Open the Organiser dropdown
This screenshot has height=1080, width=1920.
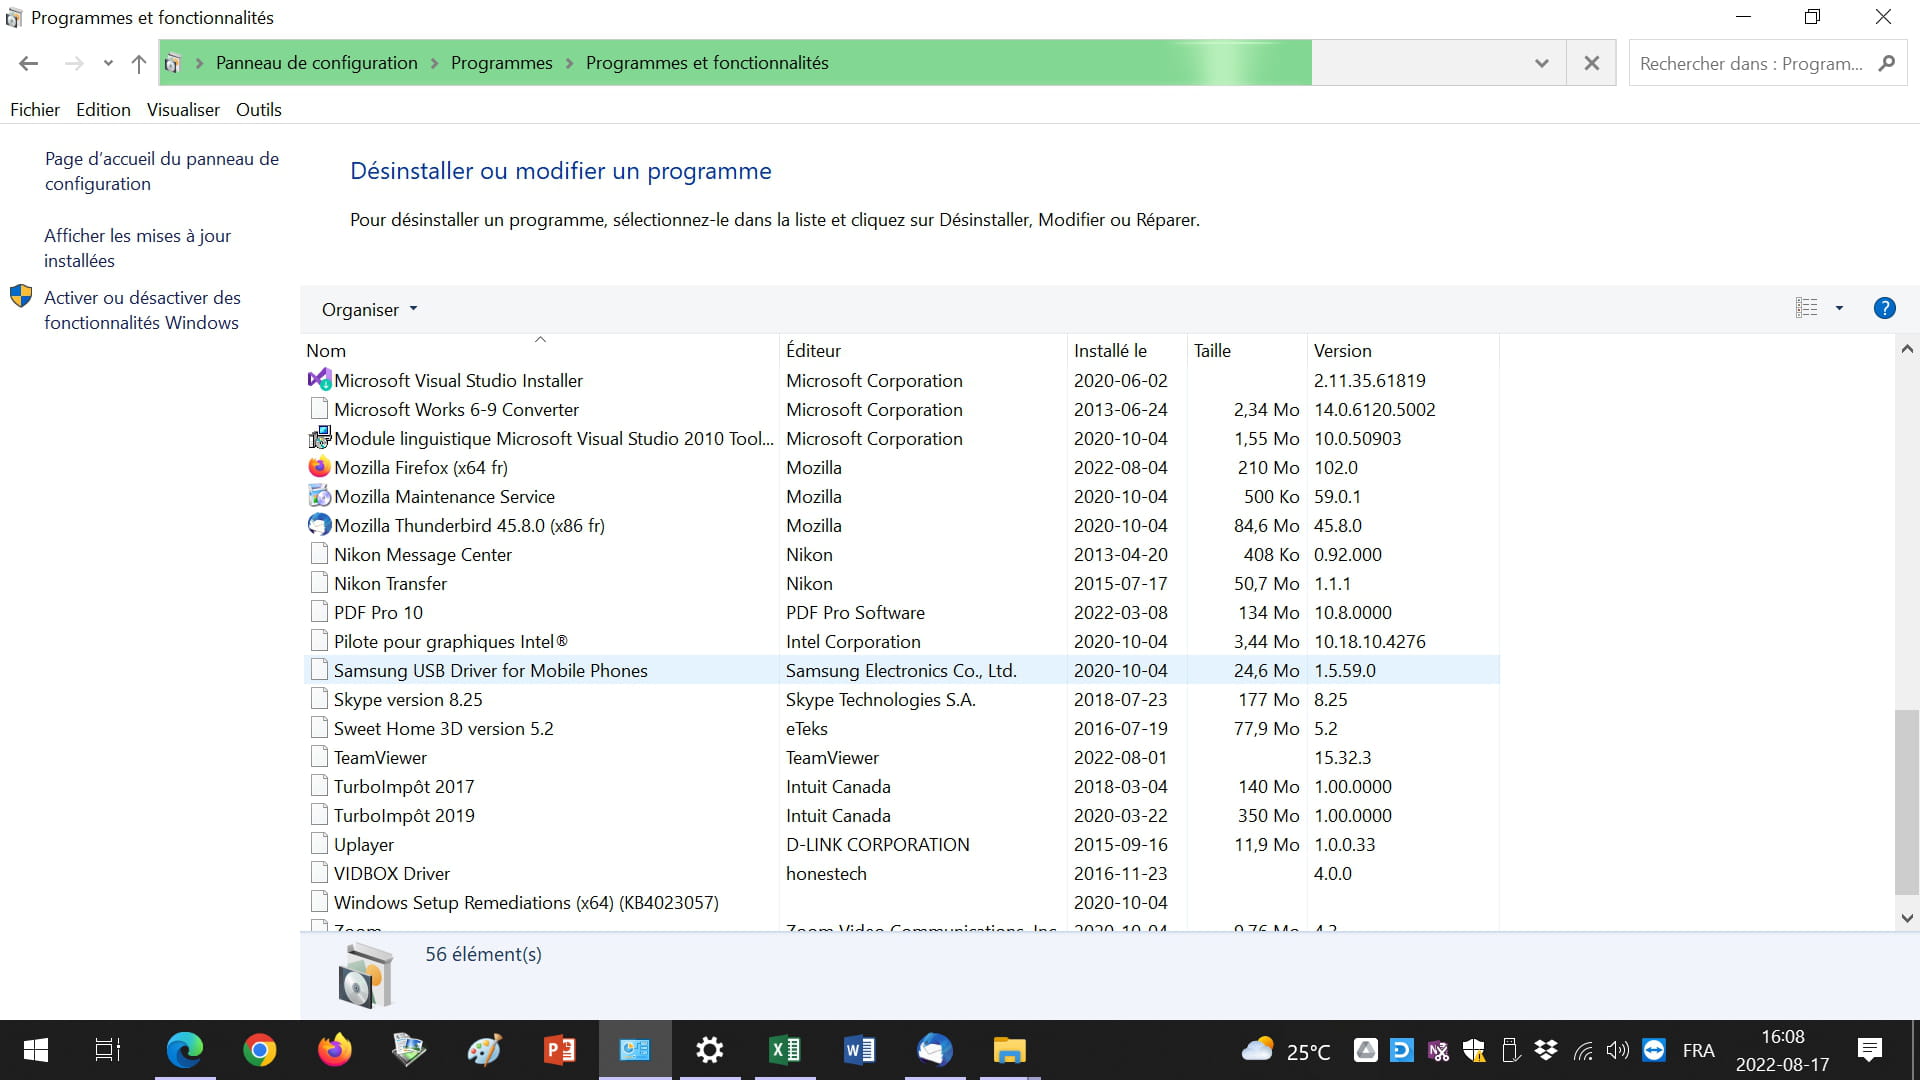(369, 309)
